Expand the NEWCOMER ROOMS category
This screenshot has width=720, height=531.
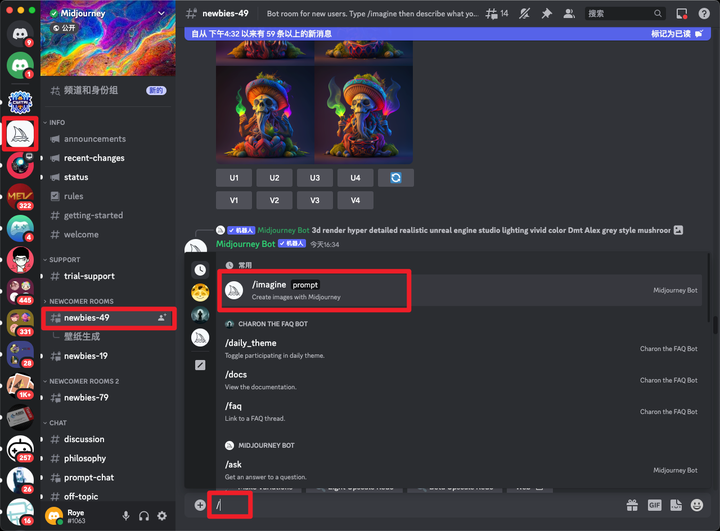tap(79, 301)
